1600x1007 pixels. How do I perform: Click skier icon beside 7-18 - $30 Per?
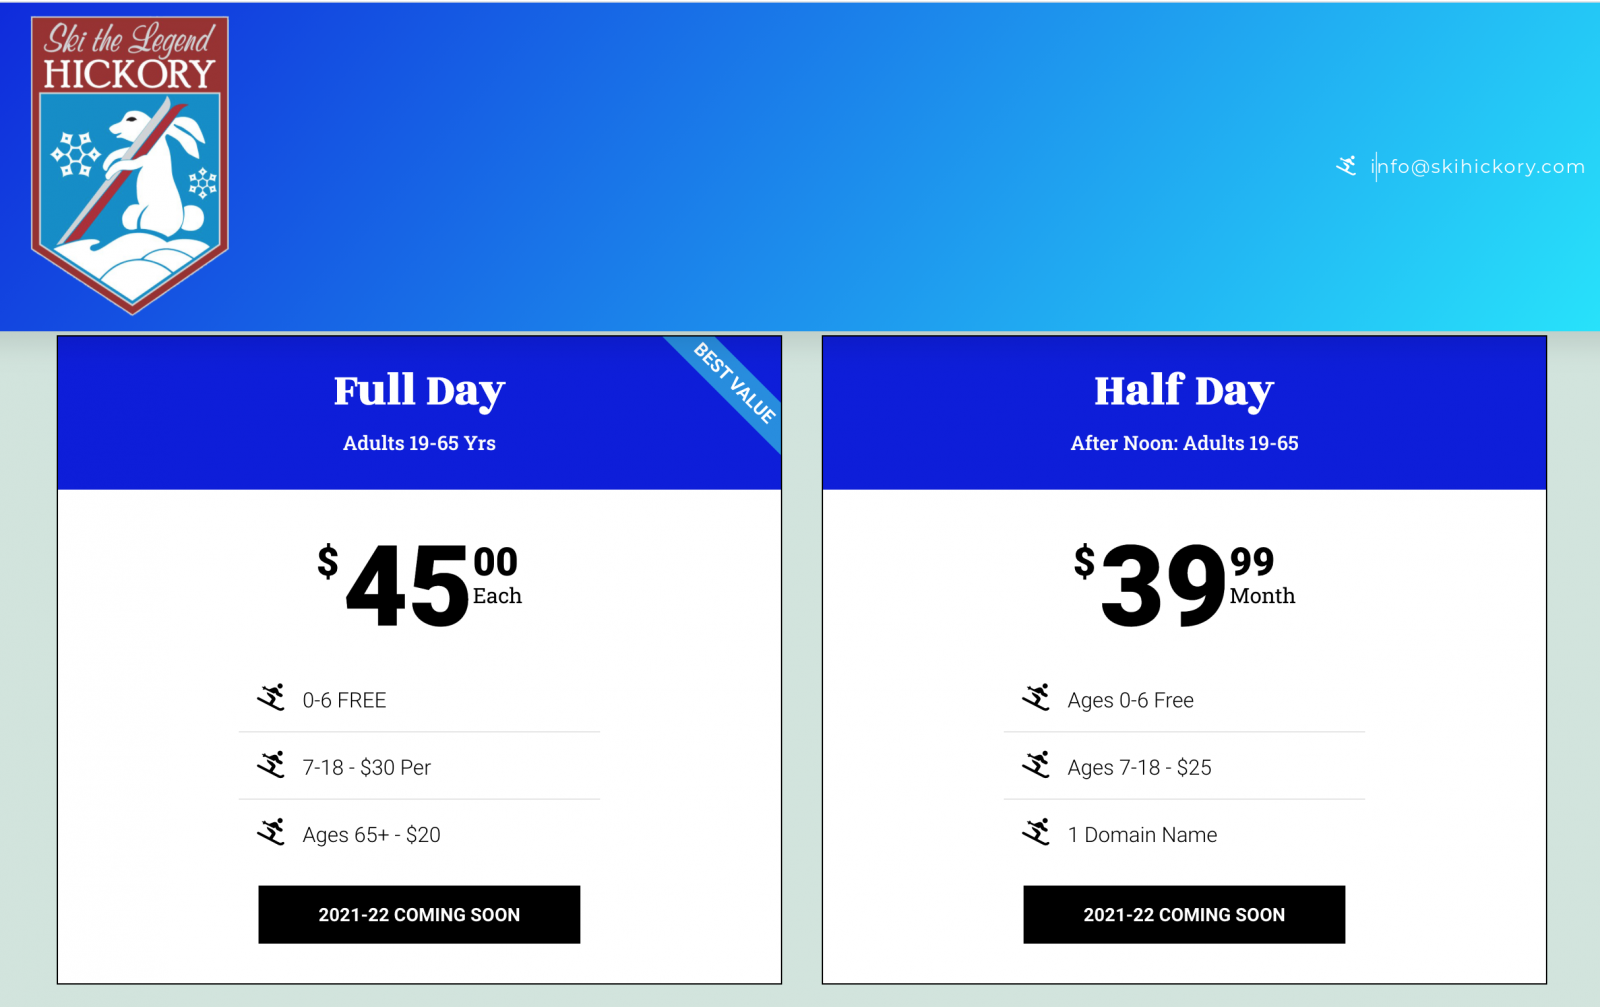coord(271,765)
